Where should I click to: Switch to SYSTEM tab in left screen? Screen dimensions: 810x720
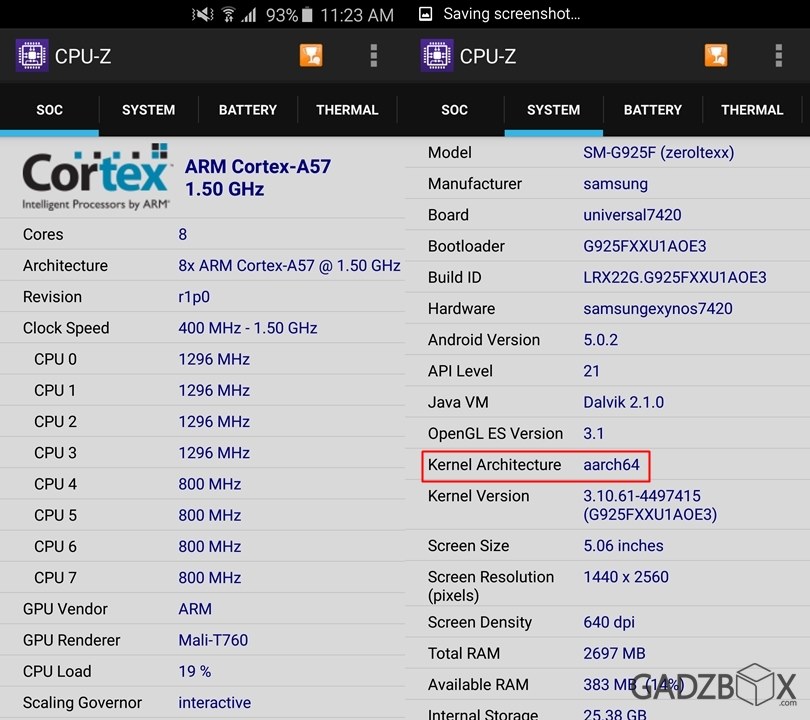[148, 110]
